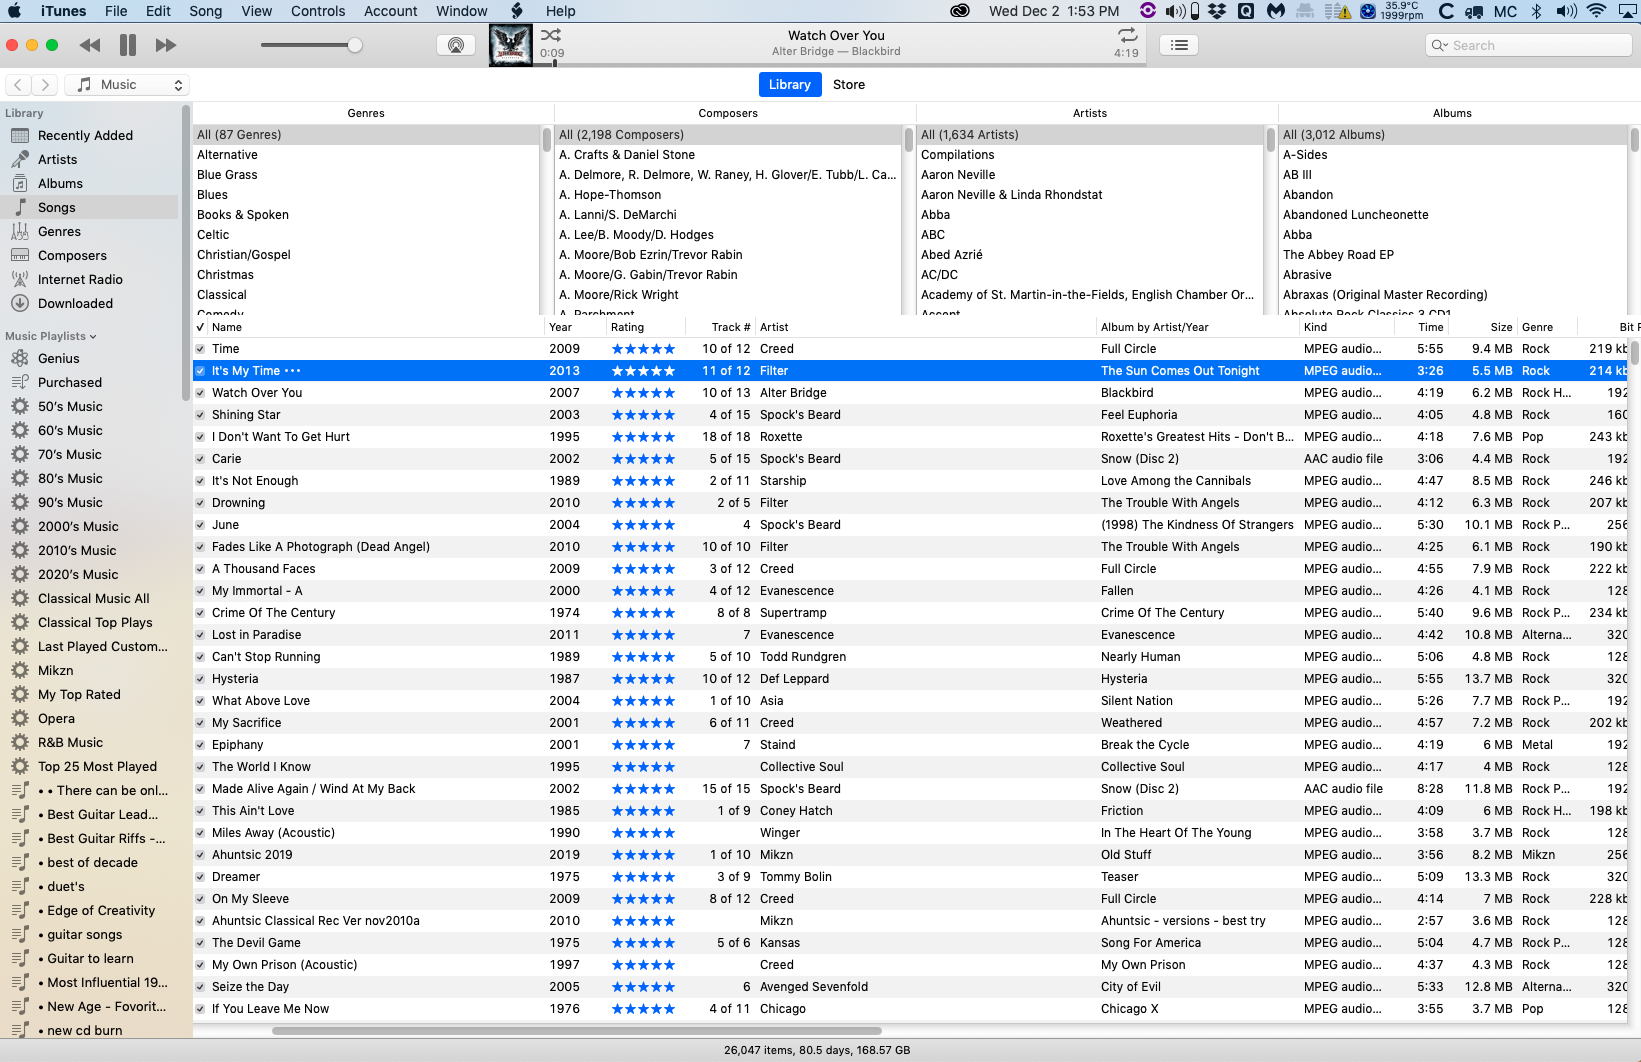The height and width of the screenshot is (1062, 1641).
Task: Click the Search field
Action: point(1528,45)
